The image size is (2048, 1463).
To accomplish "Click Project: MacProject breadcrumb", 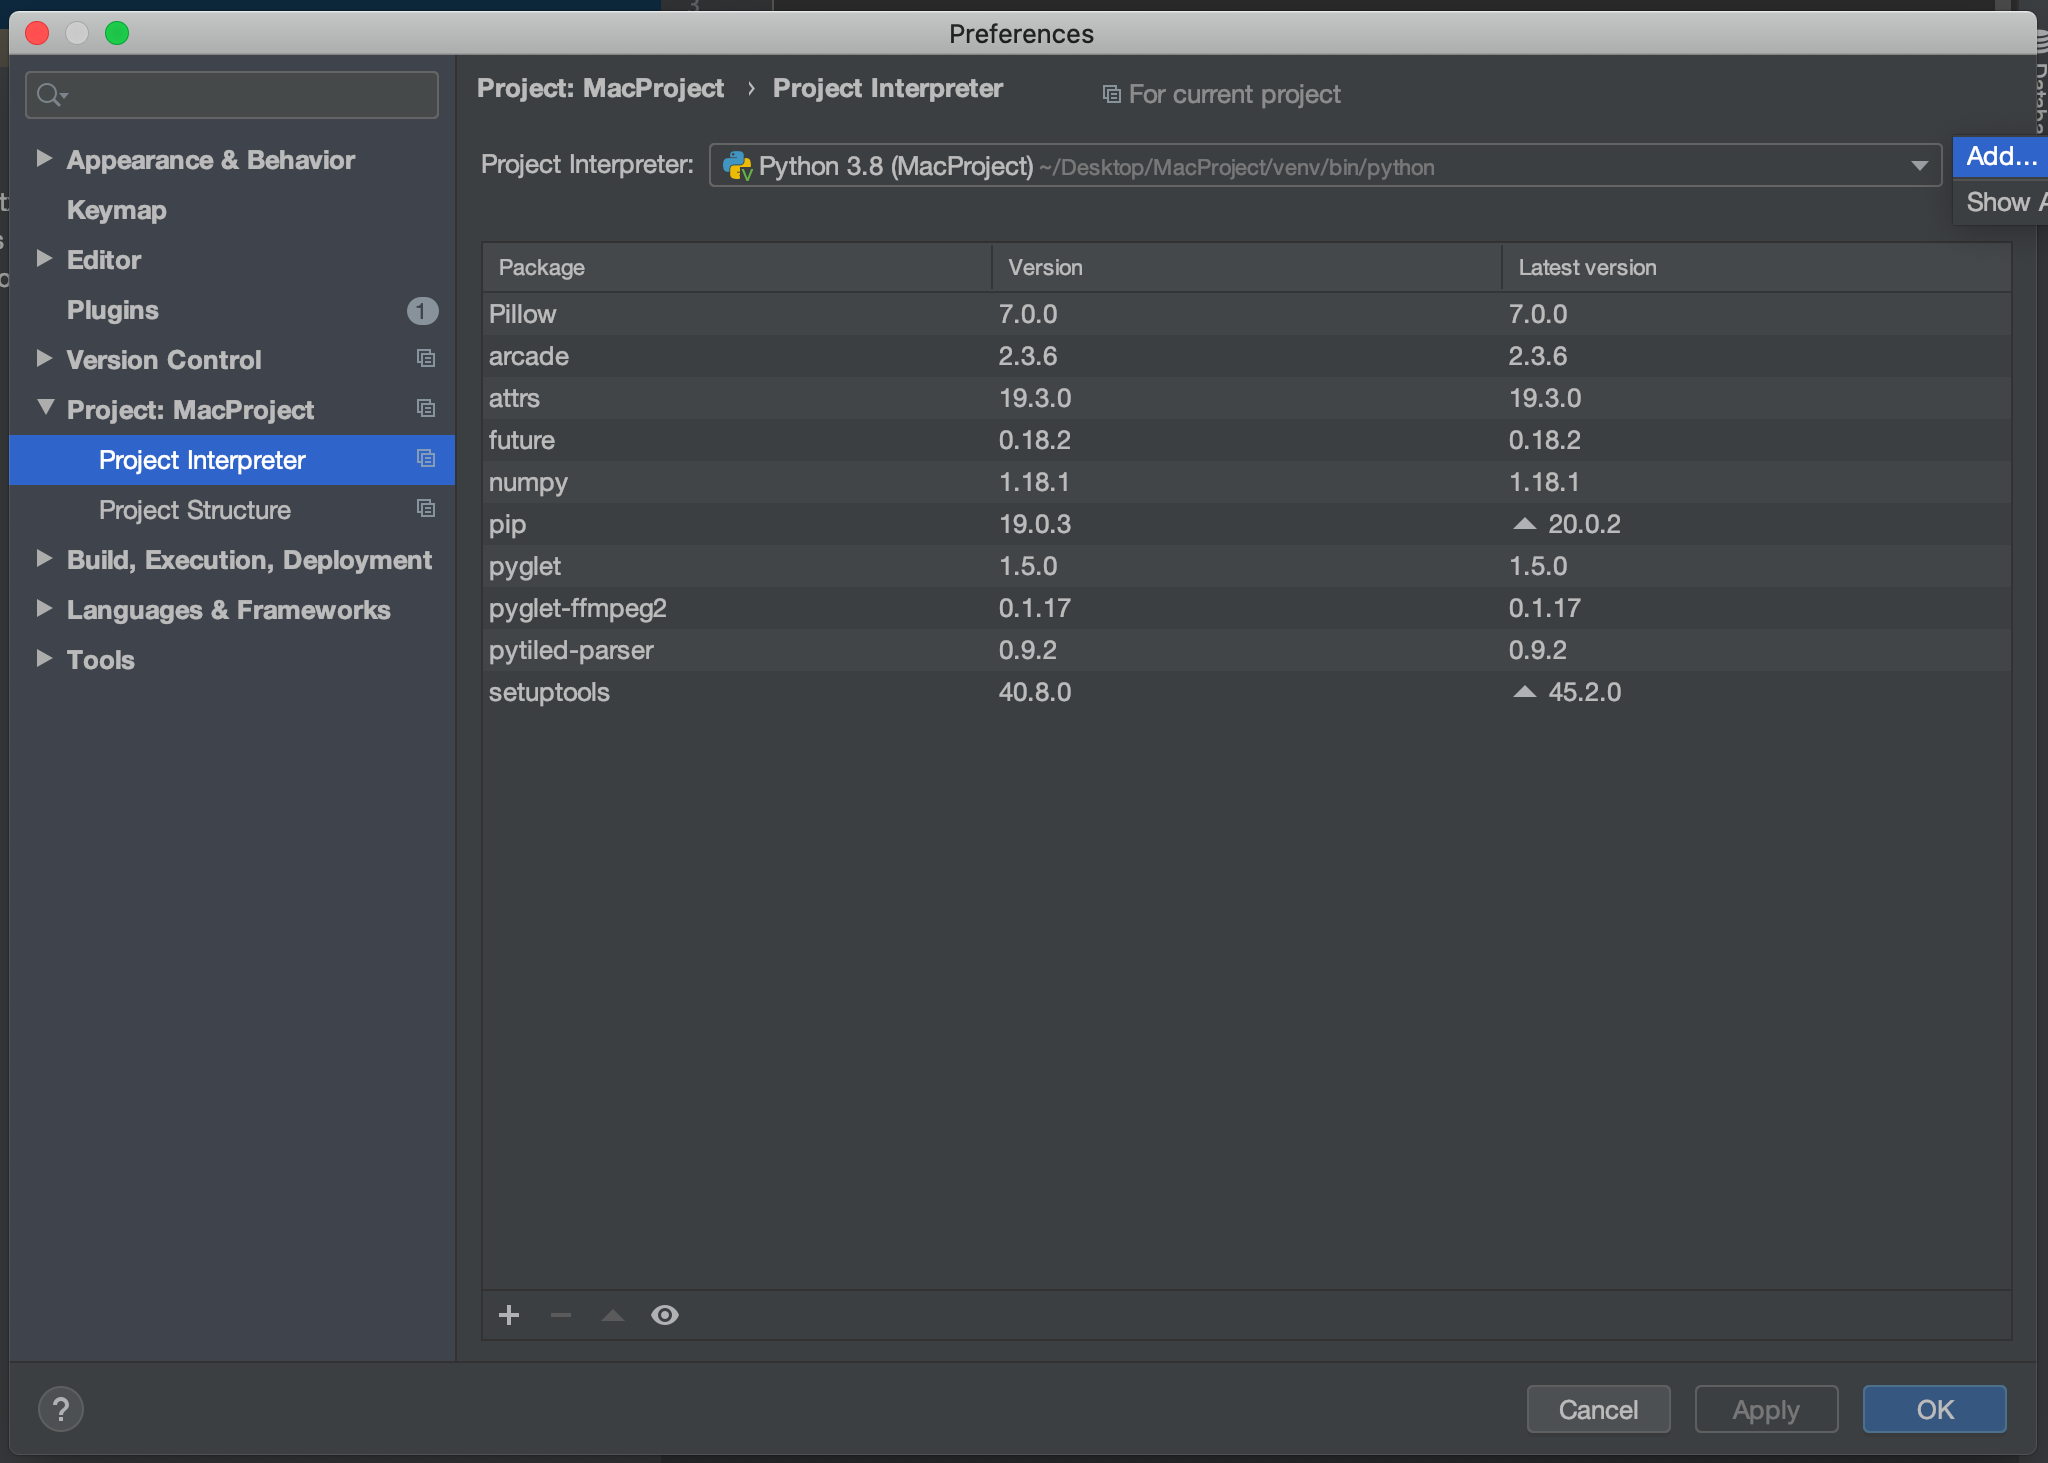I will coord(600,88).
